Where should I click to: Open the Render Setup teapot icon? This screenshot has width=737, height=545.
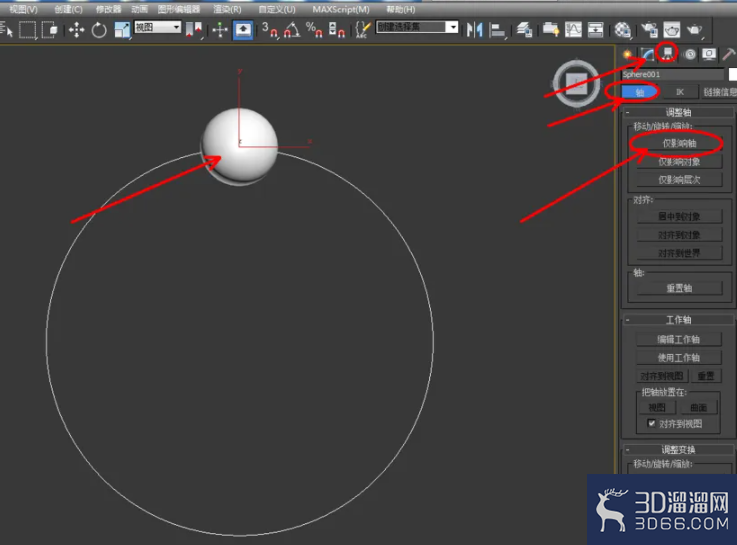649,30
